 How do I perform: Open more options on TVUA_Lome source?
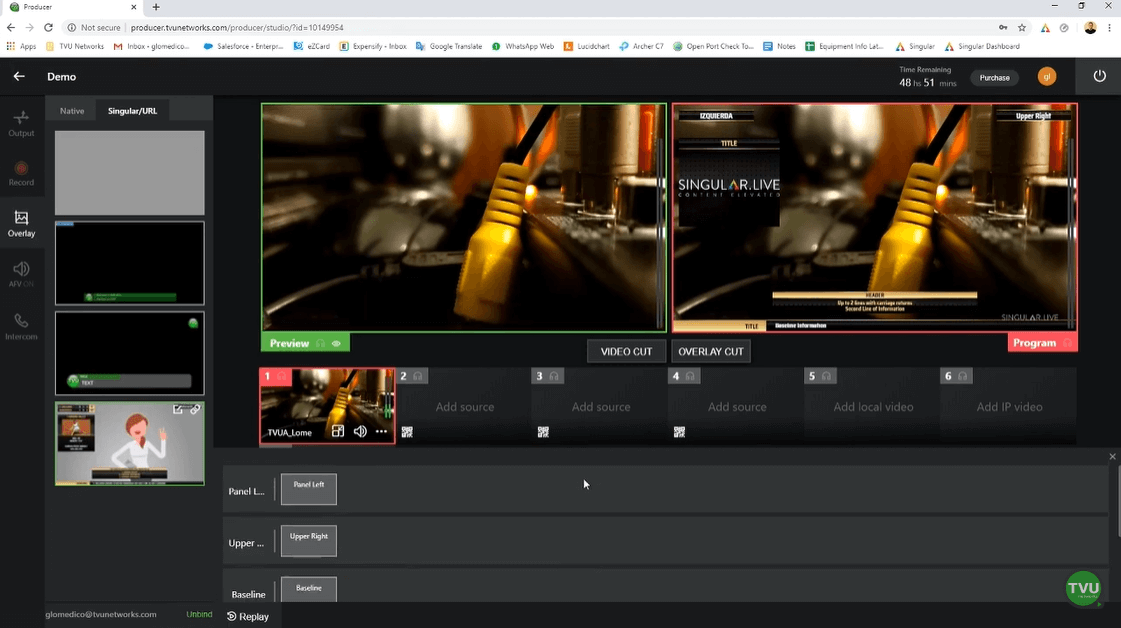(381, 431)
